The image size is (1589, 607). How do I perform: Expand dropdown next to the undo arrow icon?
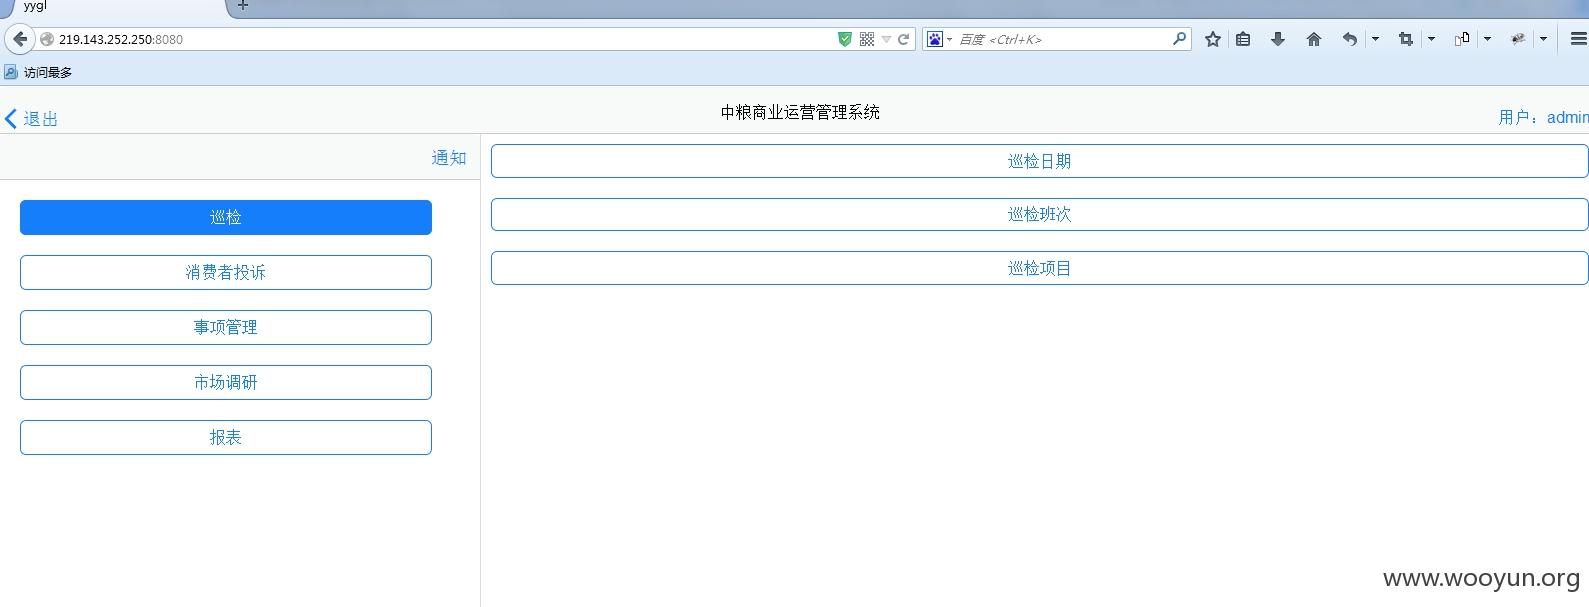point(1375,39)
